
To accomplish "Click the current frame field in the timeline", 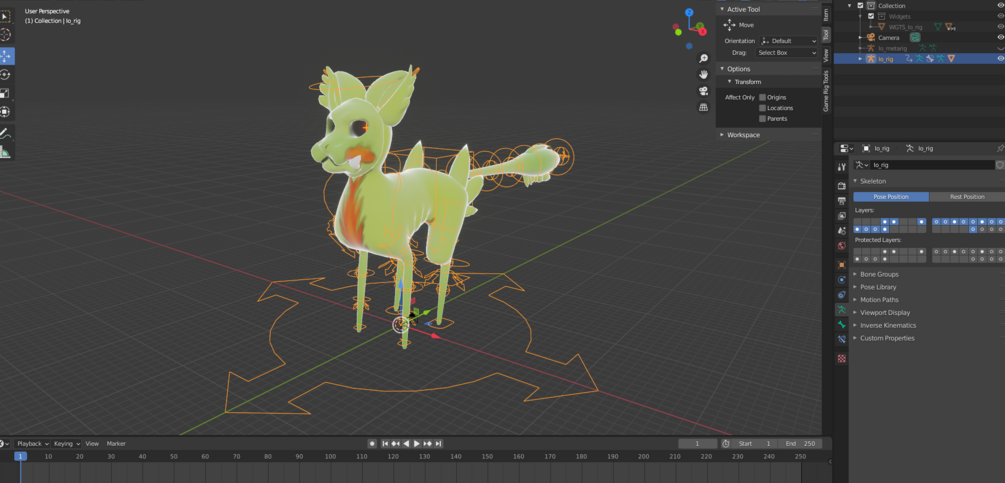I will pyautogui.click(x=697, y=443).
